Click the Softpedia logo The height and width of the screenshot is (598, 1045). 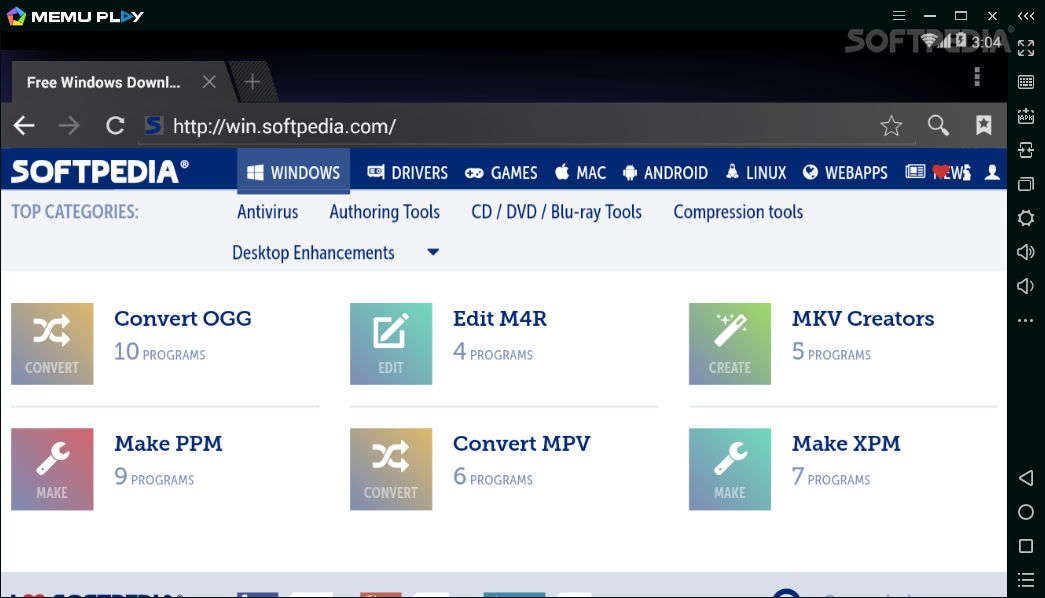(100, 171)
